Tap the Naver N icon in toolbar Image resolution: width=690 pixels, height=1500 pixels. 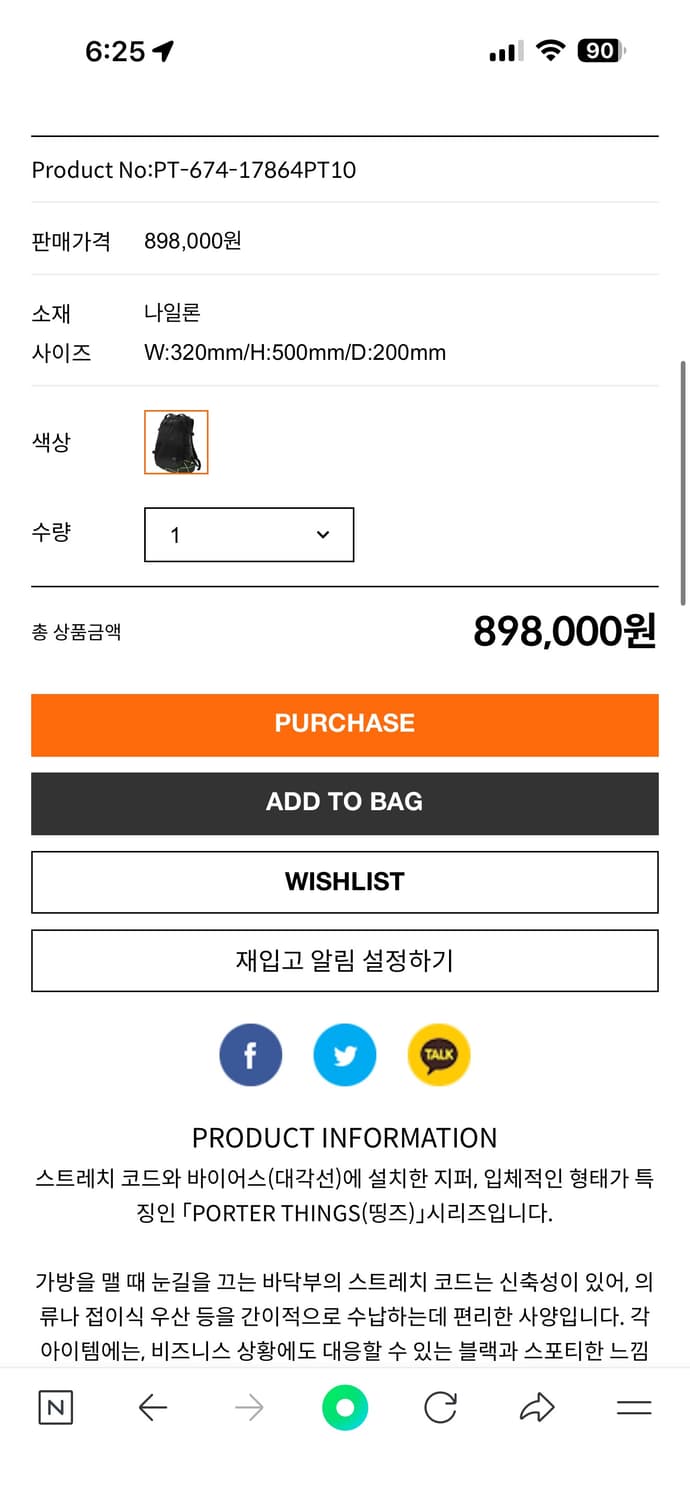click(55, 1407)
